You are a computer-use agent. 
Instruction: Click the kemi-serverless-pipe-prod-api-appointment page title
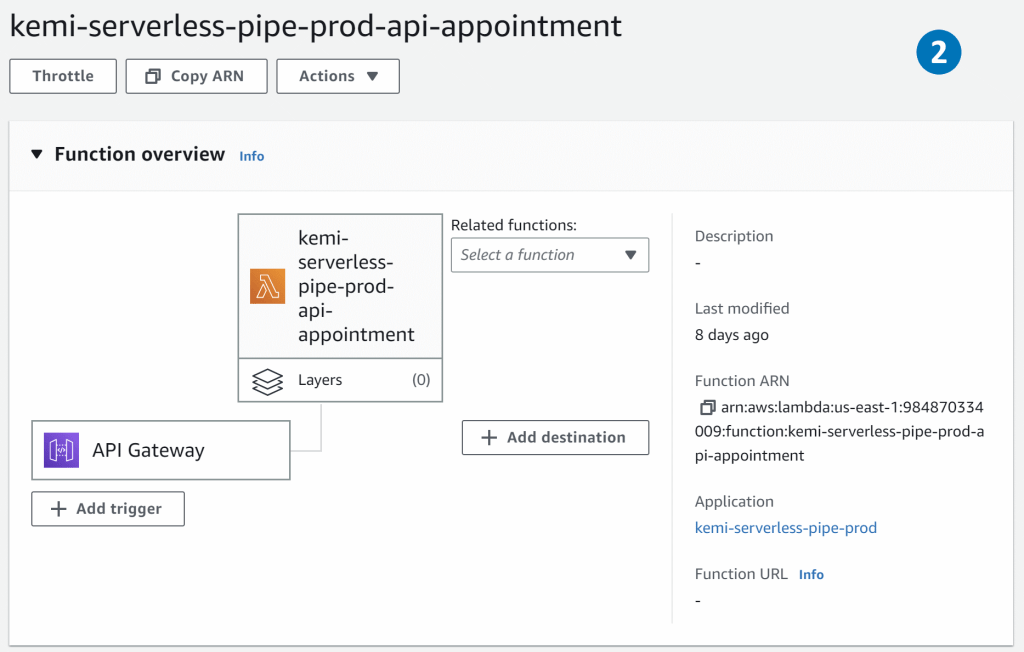click(315, 26)
